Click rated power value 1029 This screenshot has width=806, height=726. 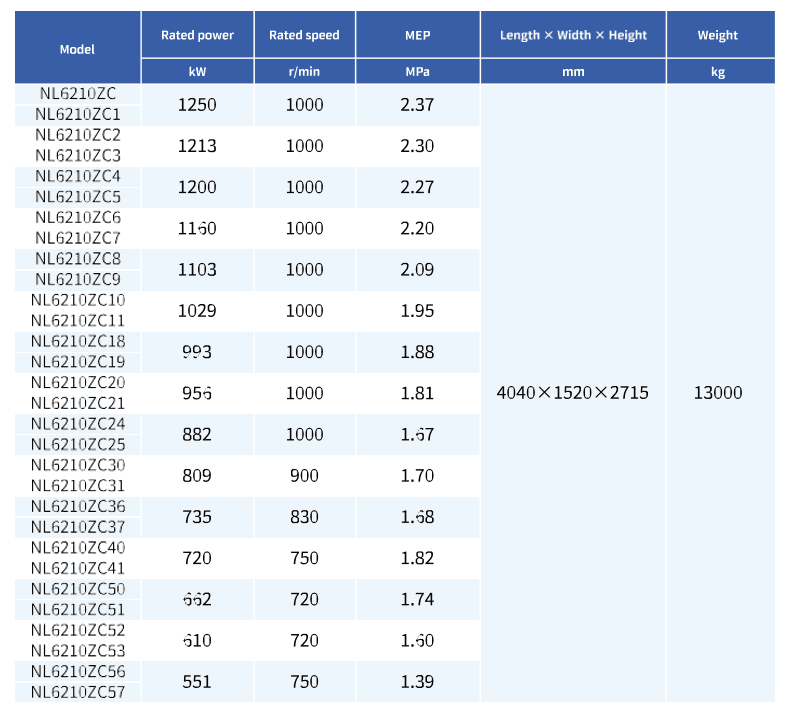click(197, 311)
